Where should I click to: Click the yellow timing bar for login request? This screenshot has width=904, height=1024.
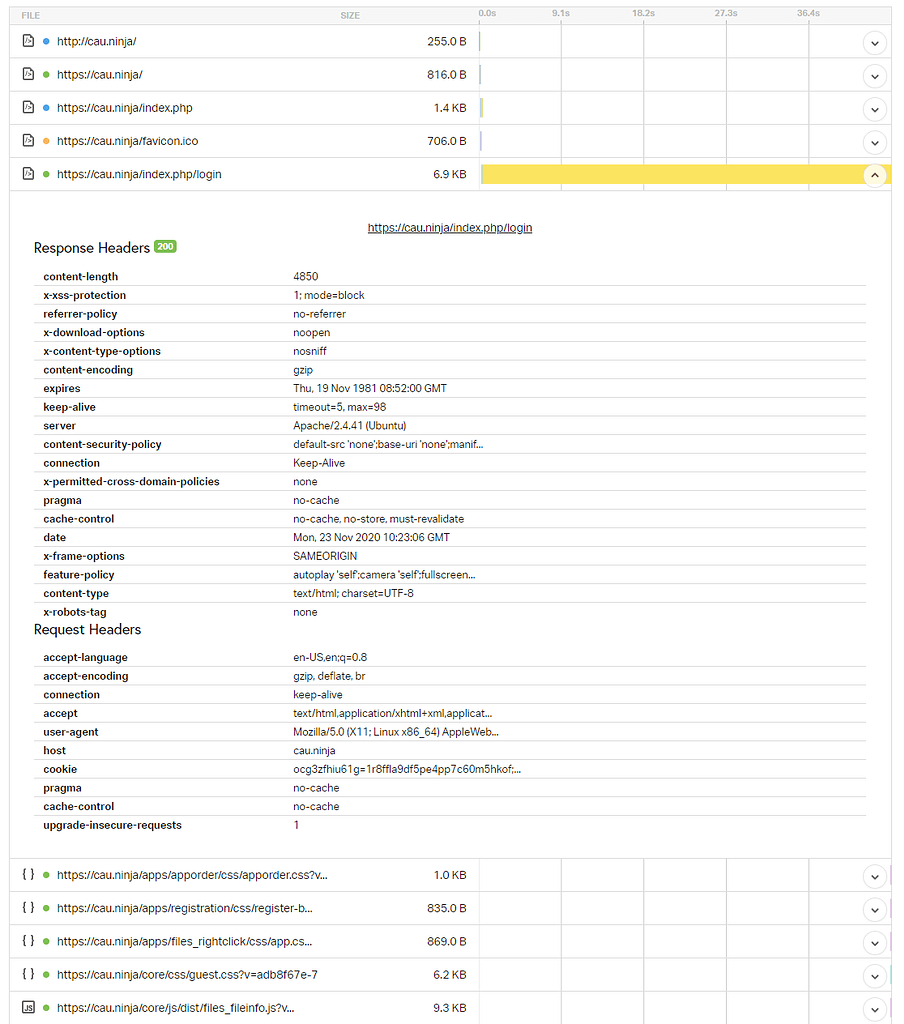670,174
